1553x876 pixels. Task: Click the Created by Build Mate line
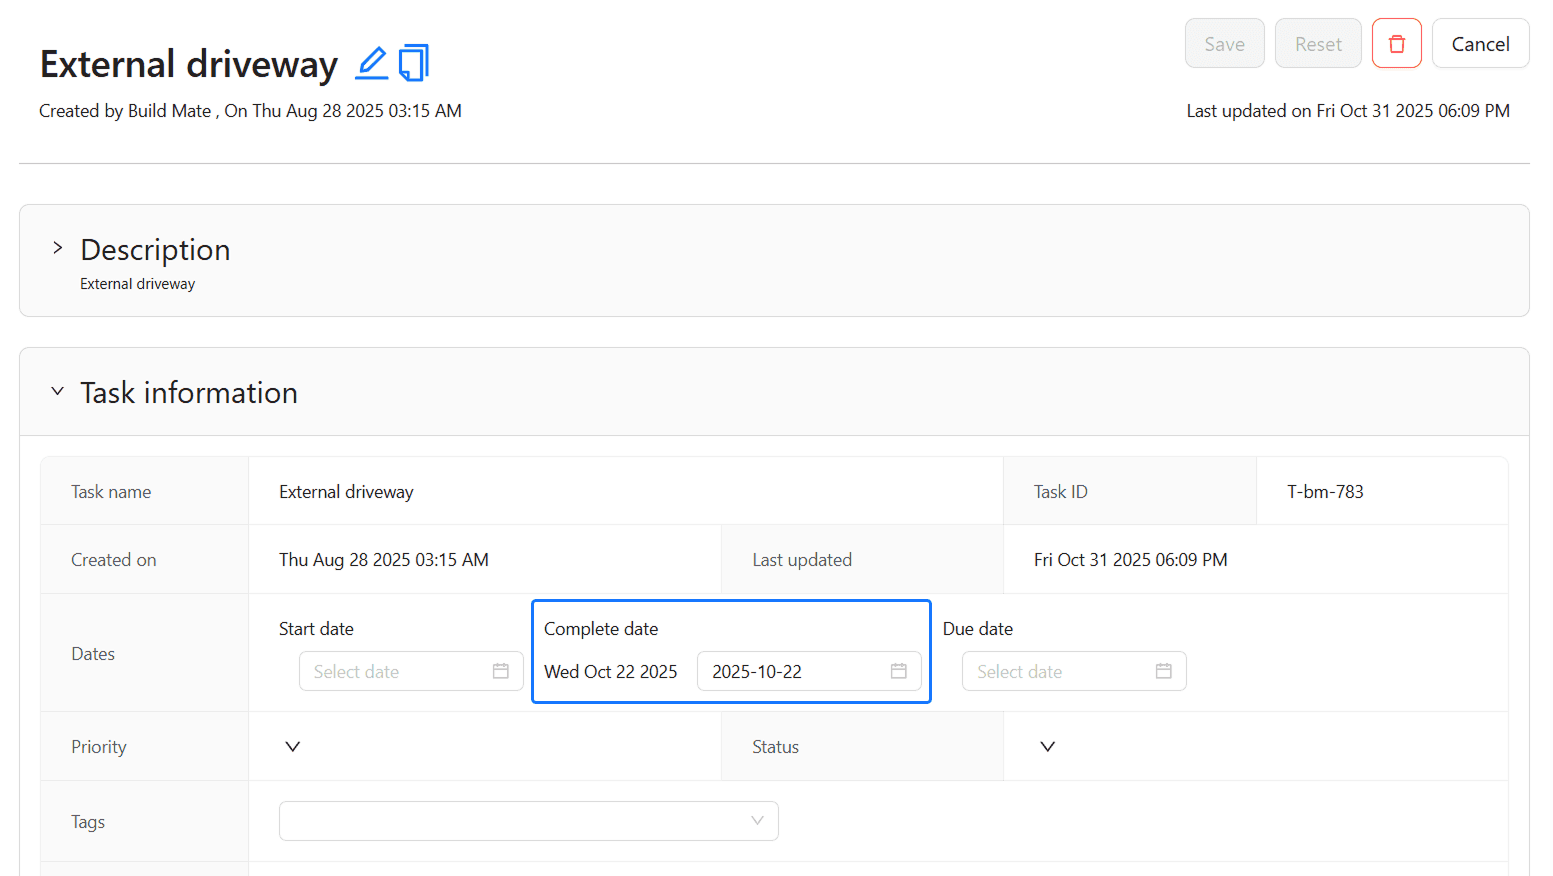250,111
